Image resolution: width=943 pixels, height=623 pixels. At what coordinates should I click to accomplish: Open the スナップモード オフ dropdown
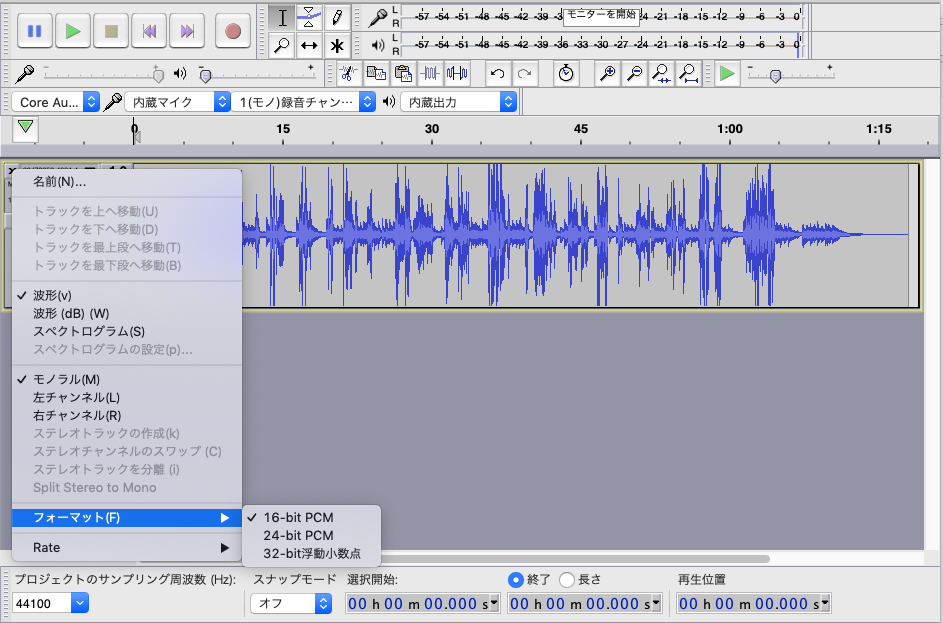(x=291, y=603)
